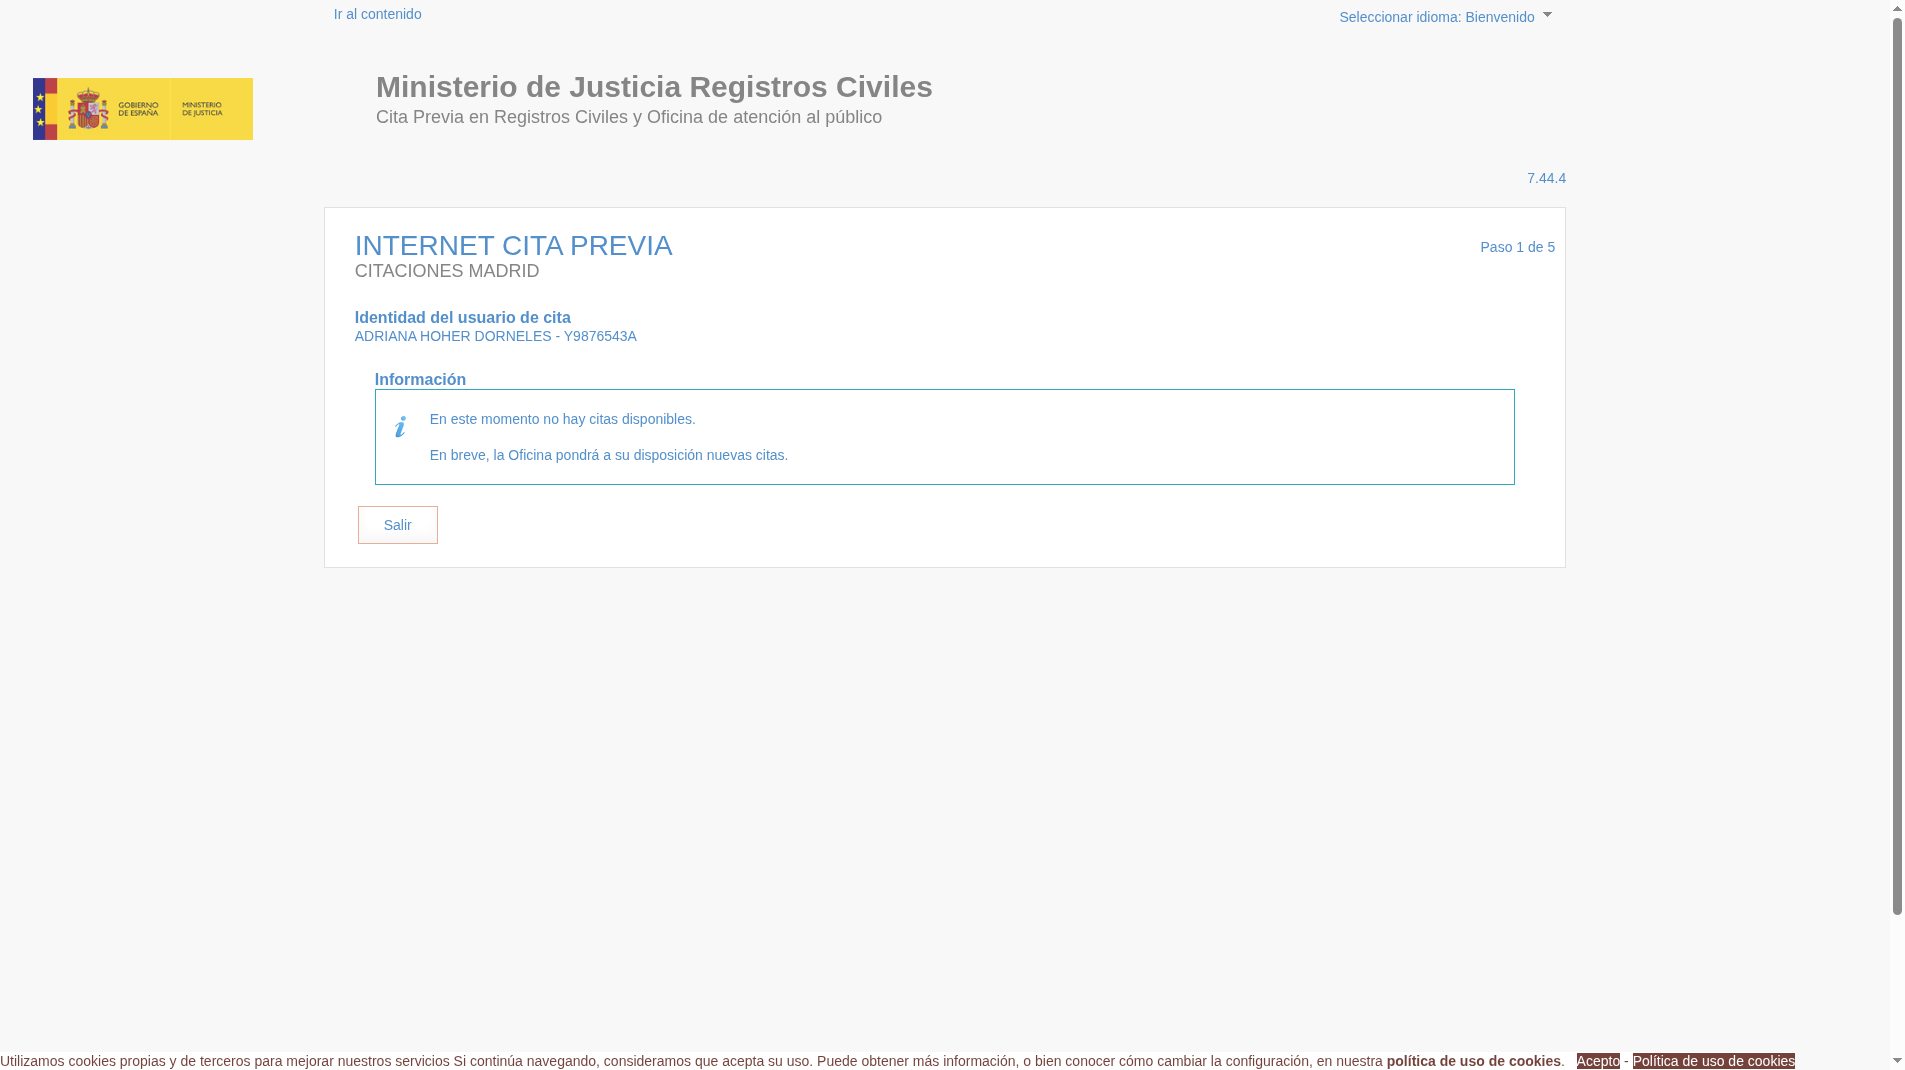1905x1070 pixels.
Task: Click the vertical scrollbar thumb
Action: [x=1897, y=468]
